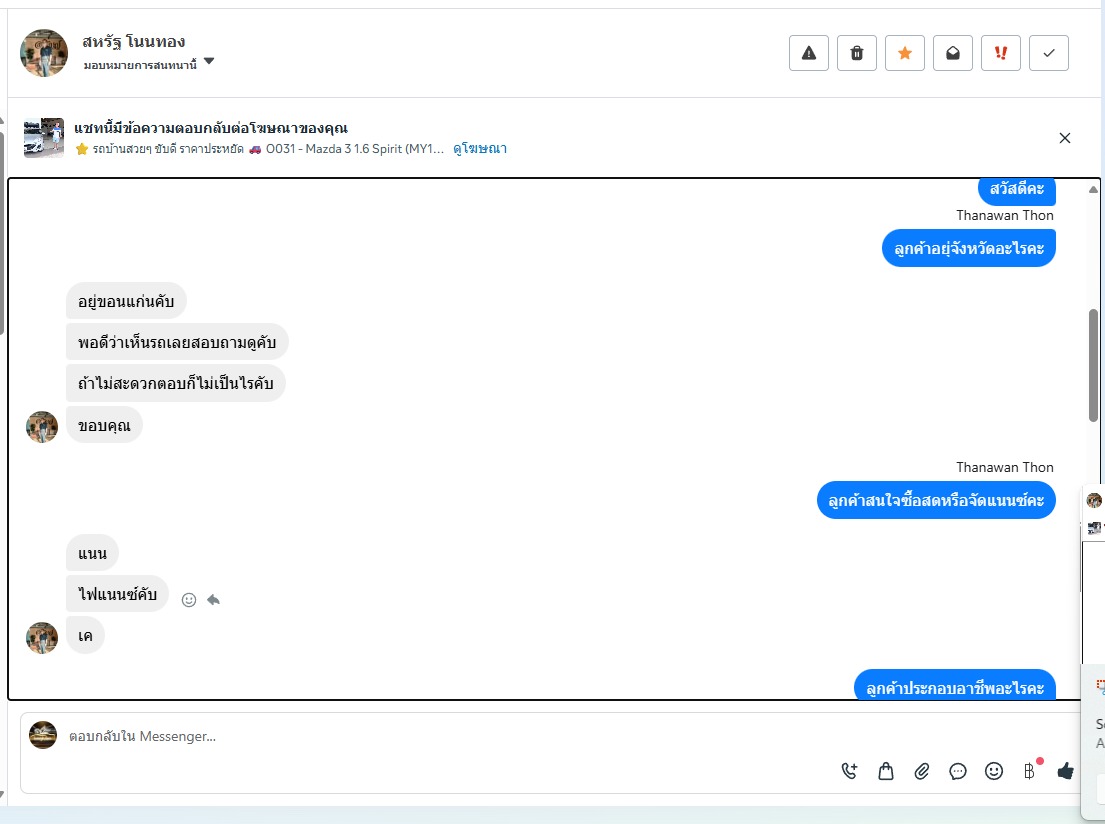Mark conversation with the orange star icon
The height and width of the screenshot is (824, 1105).
click(x=905, y=53)
